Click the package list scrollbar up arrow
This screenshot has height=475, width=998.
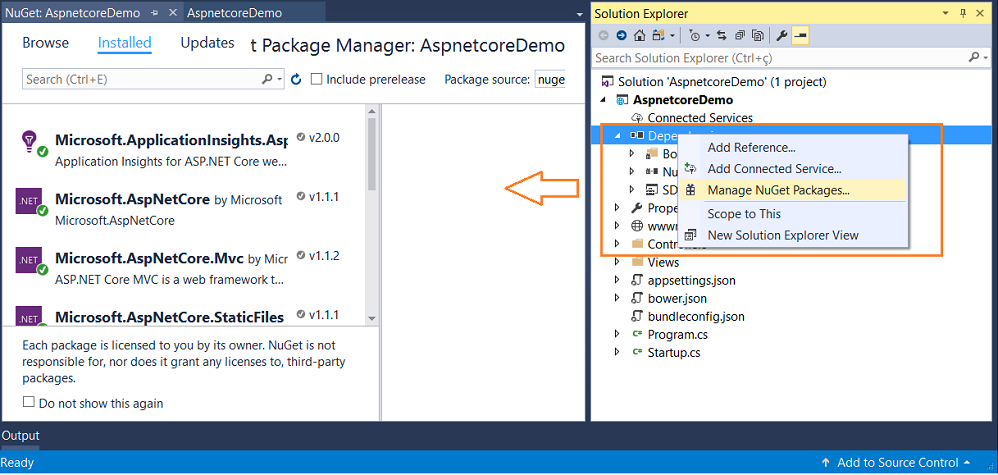click(x=372, y=111)
